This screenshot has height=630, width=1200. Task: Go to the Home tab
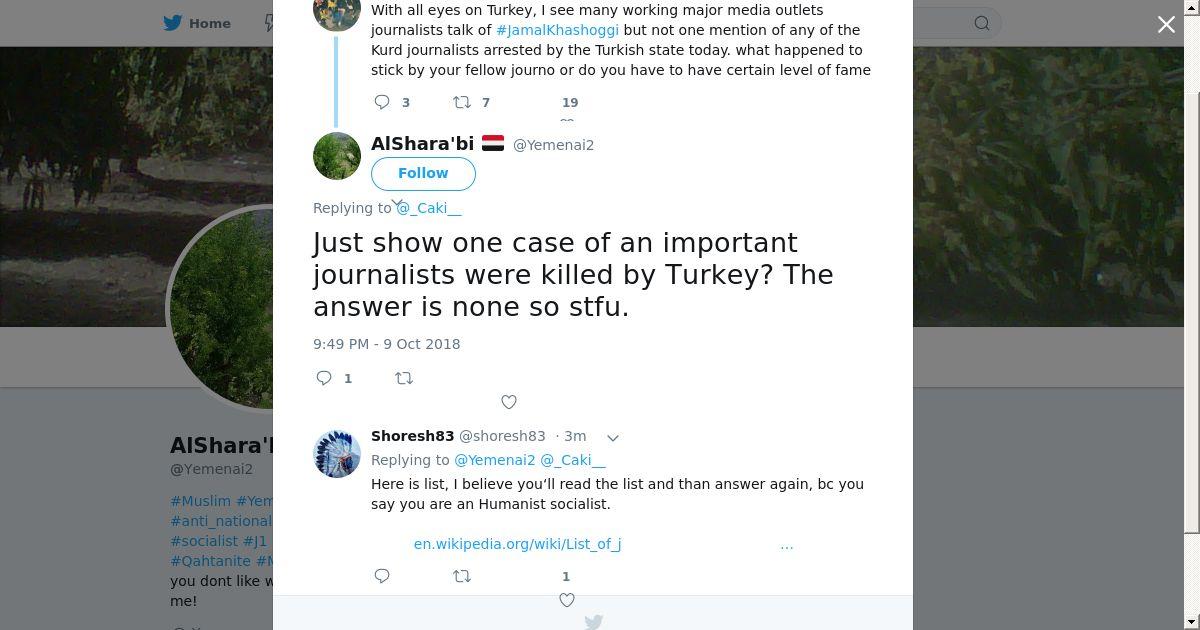[209, 23]
